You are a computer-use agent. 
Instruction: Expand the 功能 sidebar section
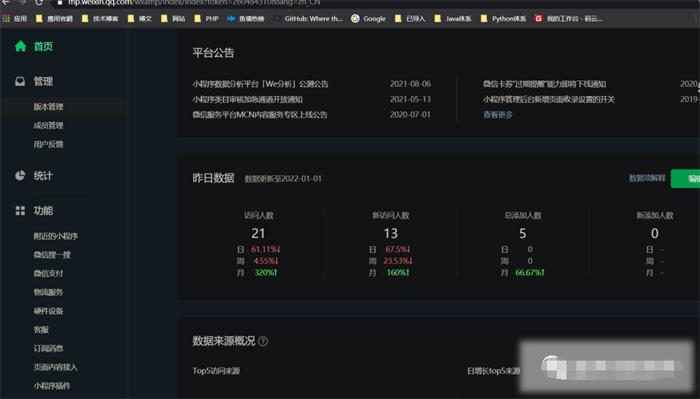43,211
